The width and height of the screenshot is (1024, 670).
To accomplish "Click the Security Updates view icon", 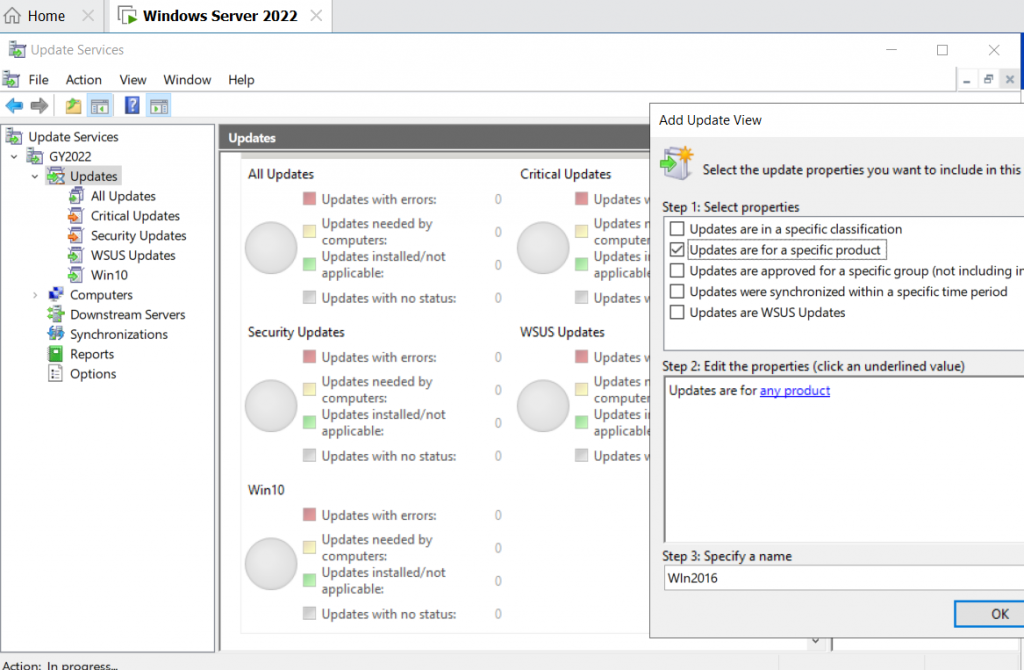I will (76, 235).
